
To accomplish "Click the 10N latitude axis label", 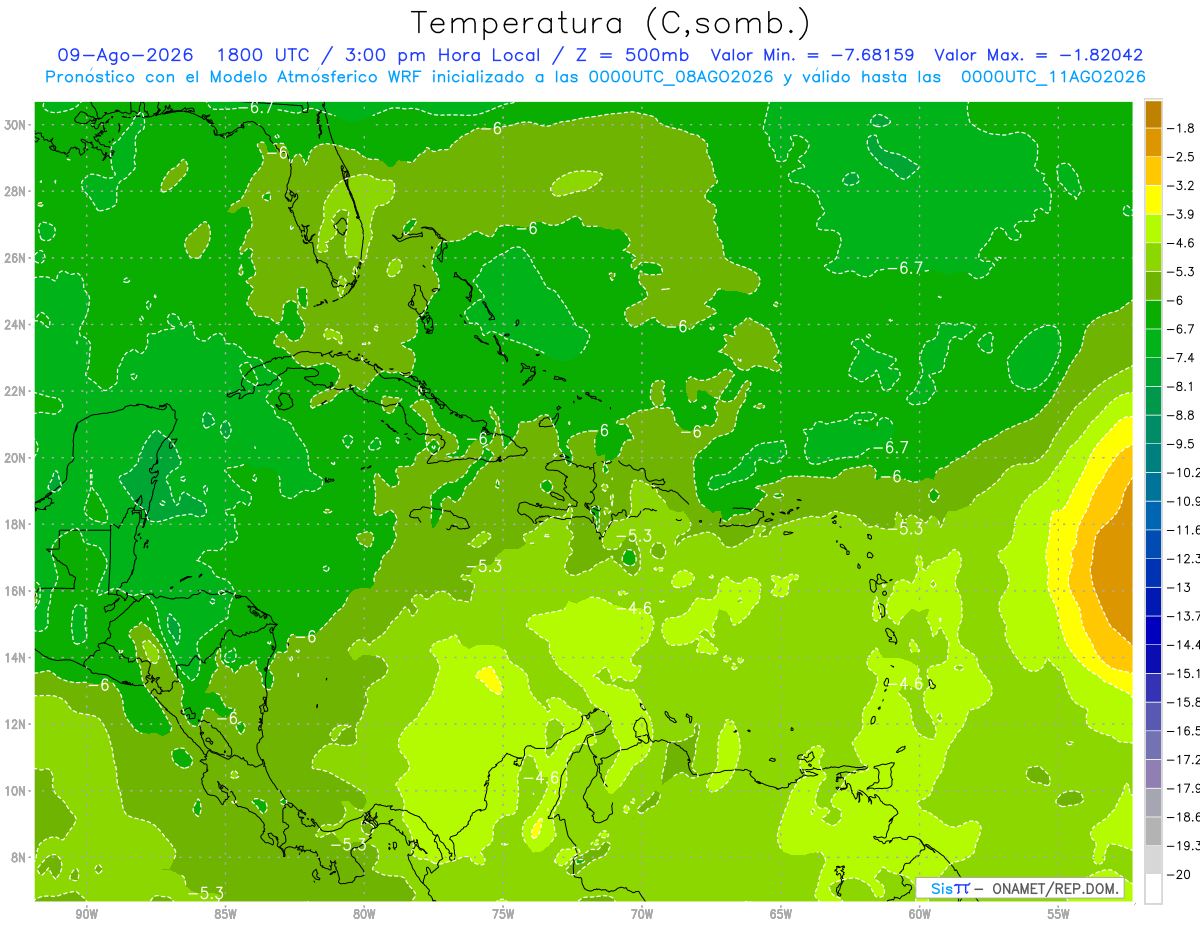I will coord(17,790).
